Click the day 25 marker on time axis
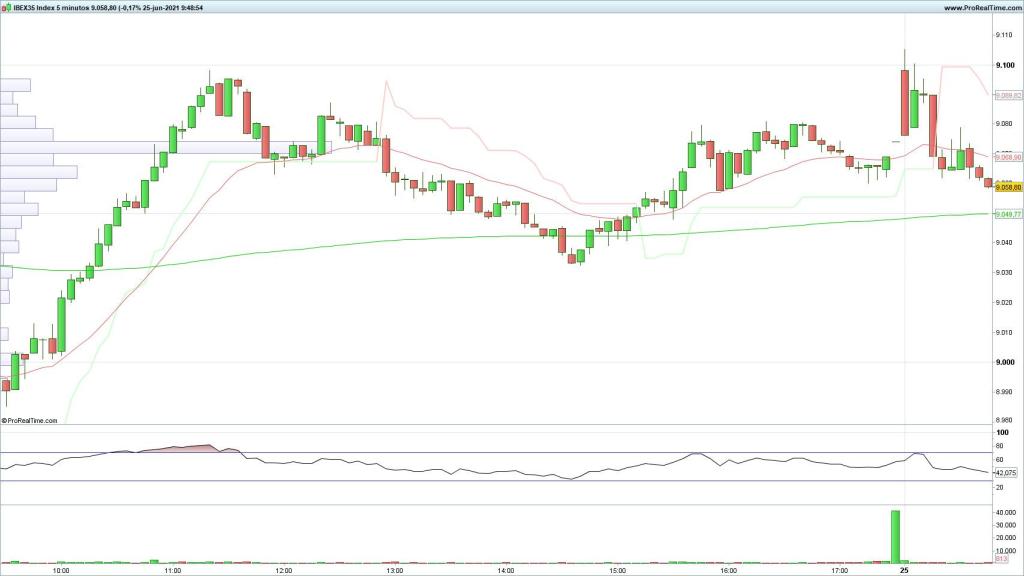Image resolution: width=1024 pixels, height=576 pixels. [904, 570]
